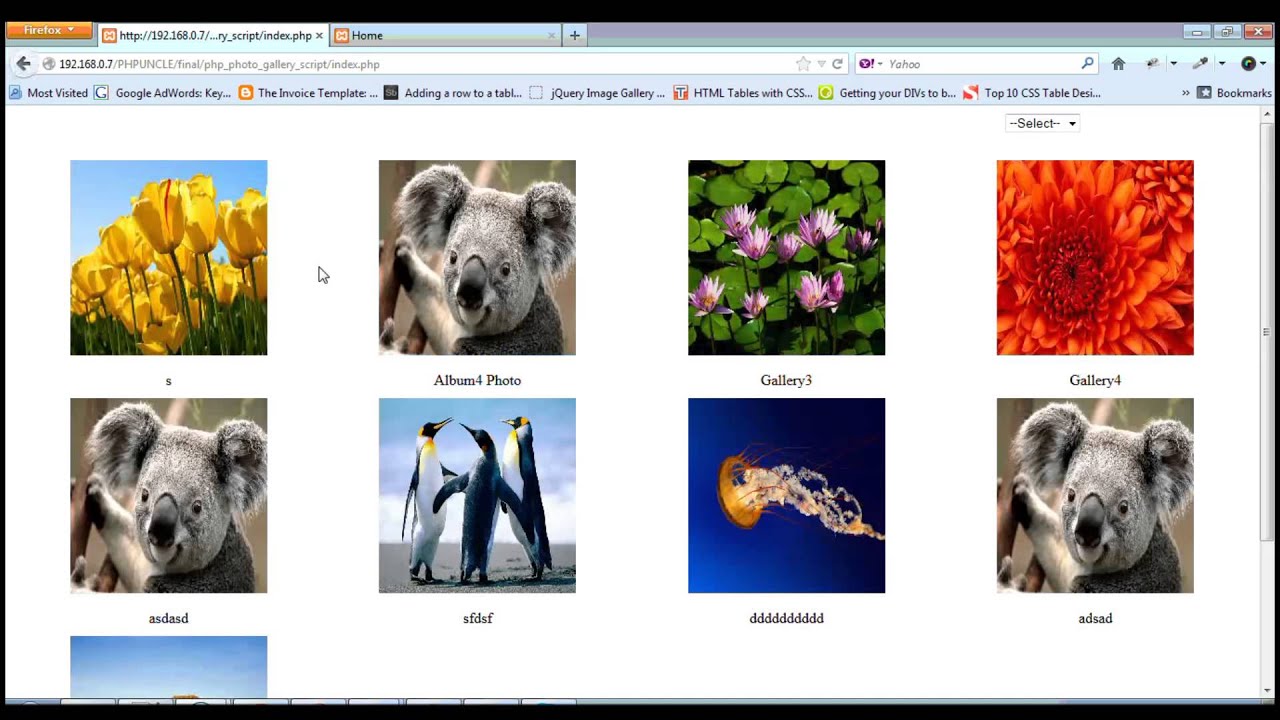This screenshot has width=1280, height=720.
Task: Click the Gallery4 caption text
Action: [1095, 380]
